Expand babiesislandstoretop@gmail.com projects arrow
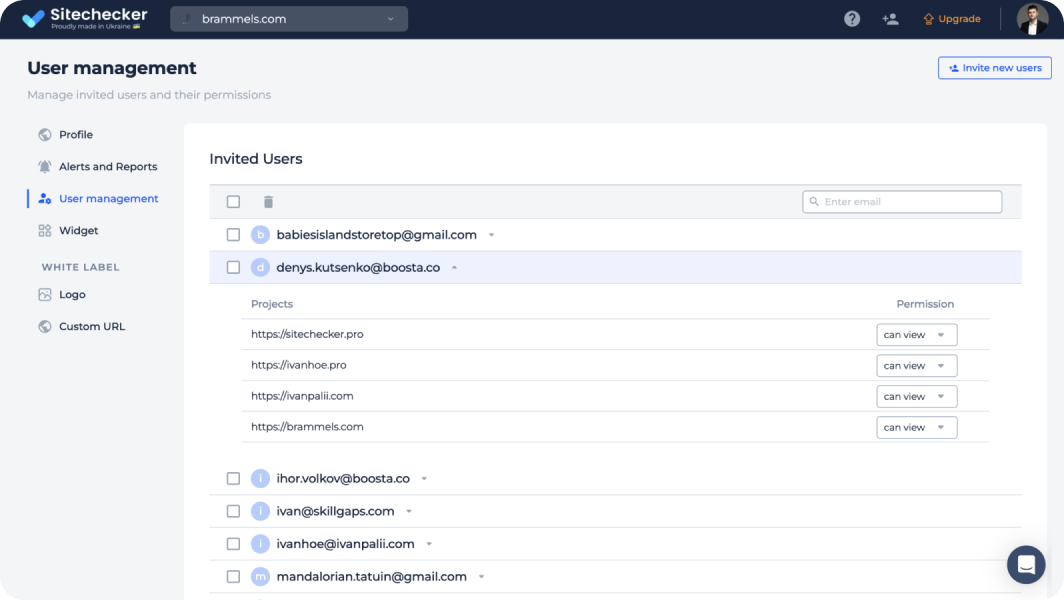1064x600 pixels. coord(491,235)
